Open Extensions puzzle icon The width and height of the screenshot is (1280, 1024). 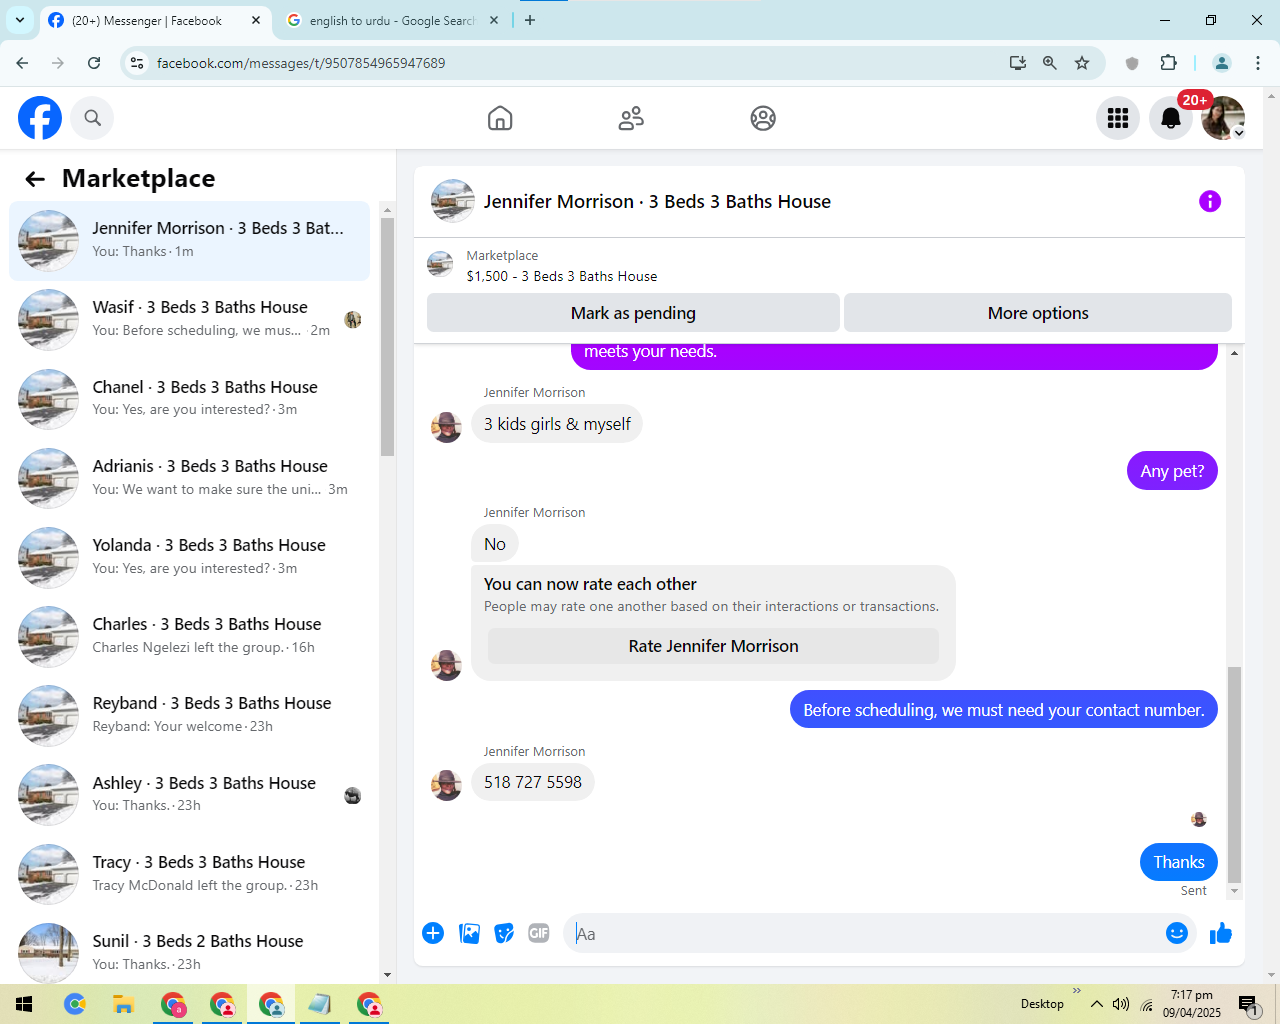point(1168,63)
